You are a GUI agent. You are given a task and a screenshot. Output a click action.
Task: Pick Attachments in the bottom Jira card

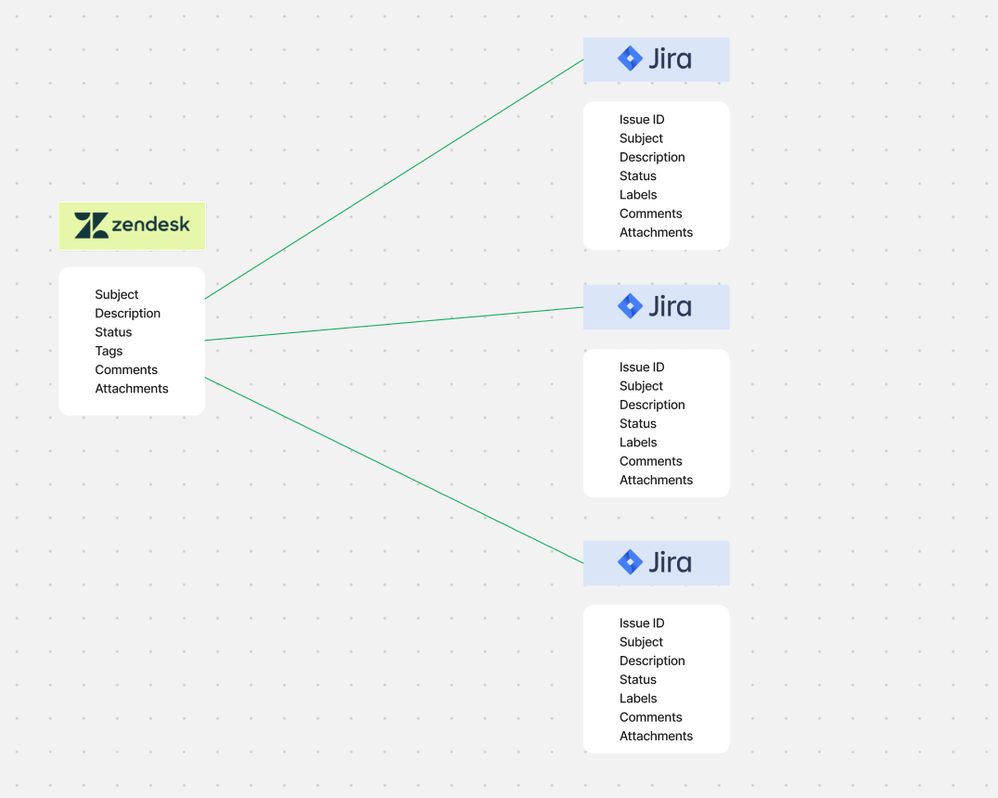click(x=656, y=736)
